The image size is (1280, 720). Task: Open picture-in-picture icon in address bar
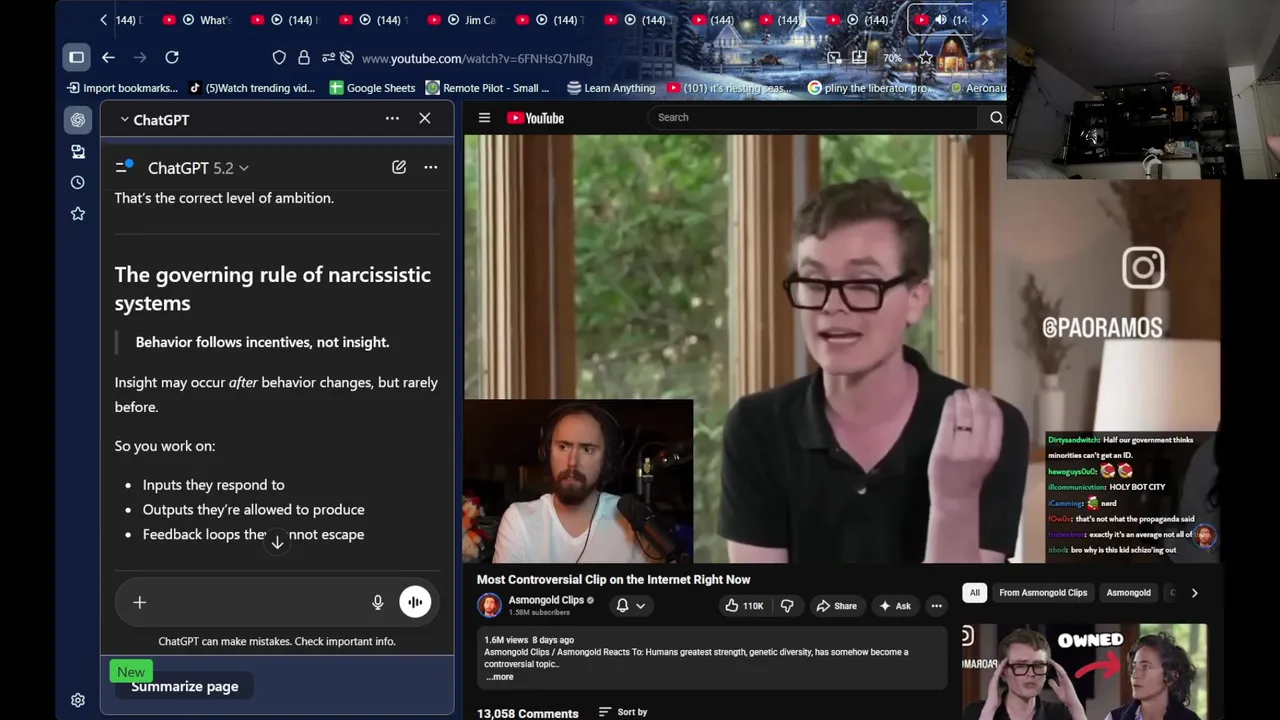pos(834,58)
